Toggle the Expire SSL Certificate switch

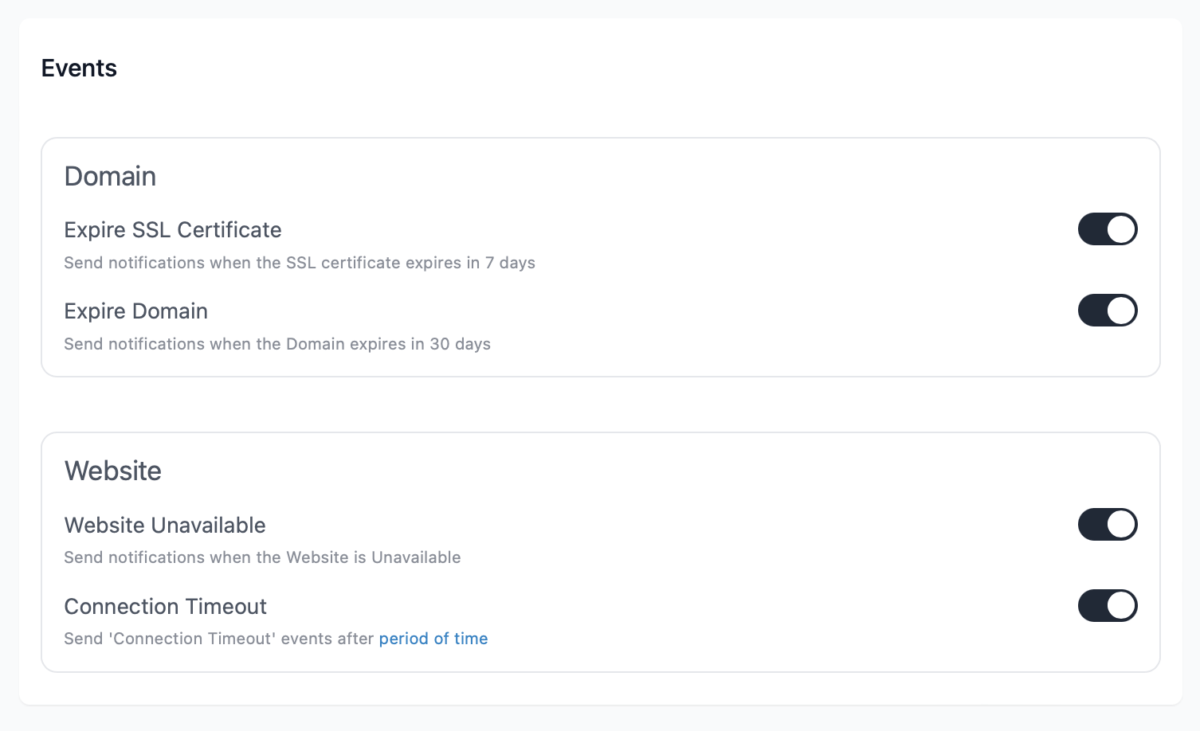[1107, 229]
